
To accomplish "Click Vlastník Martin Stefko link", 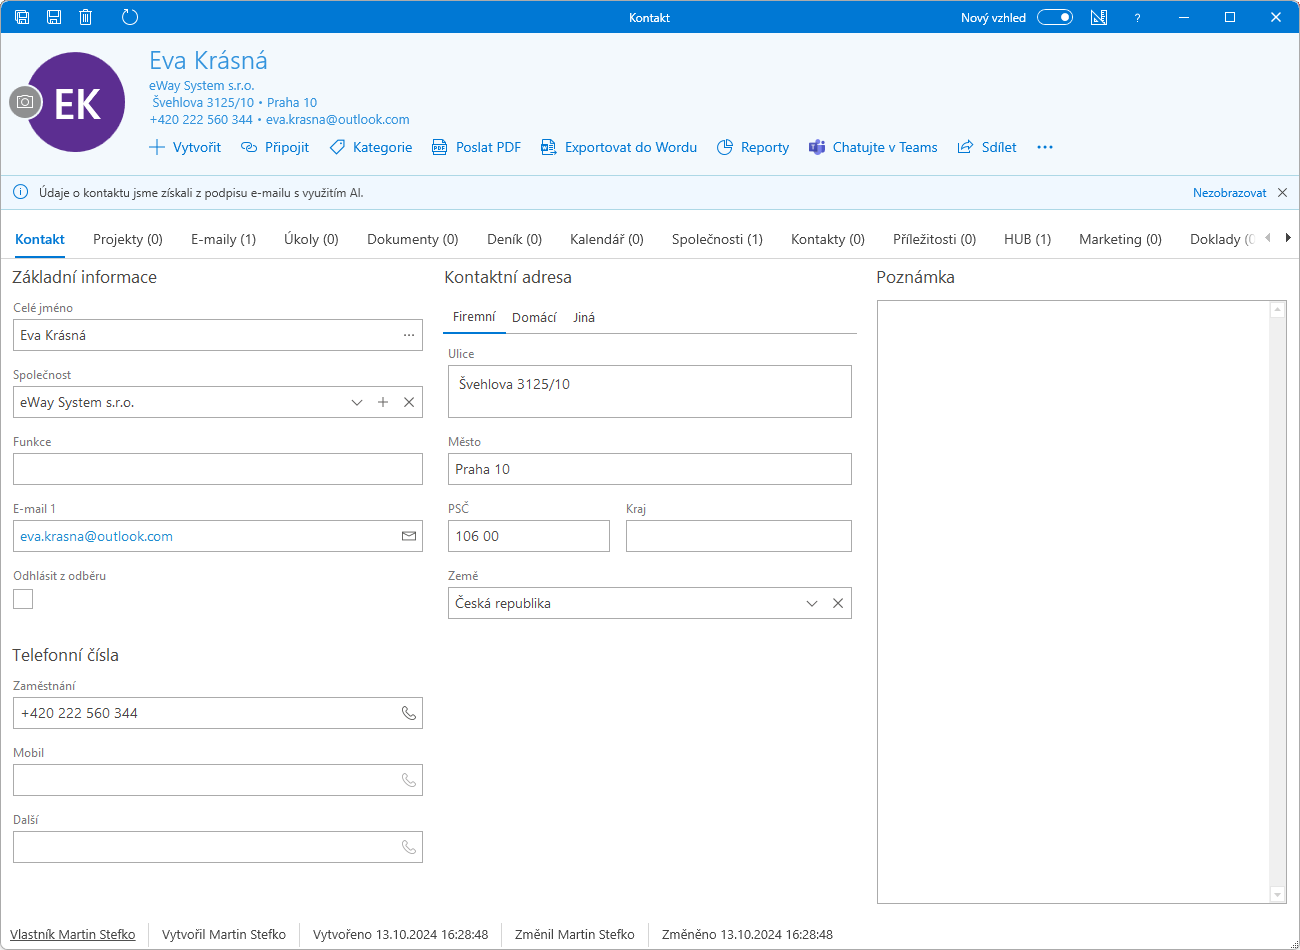I will [x=73, y=934].
